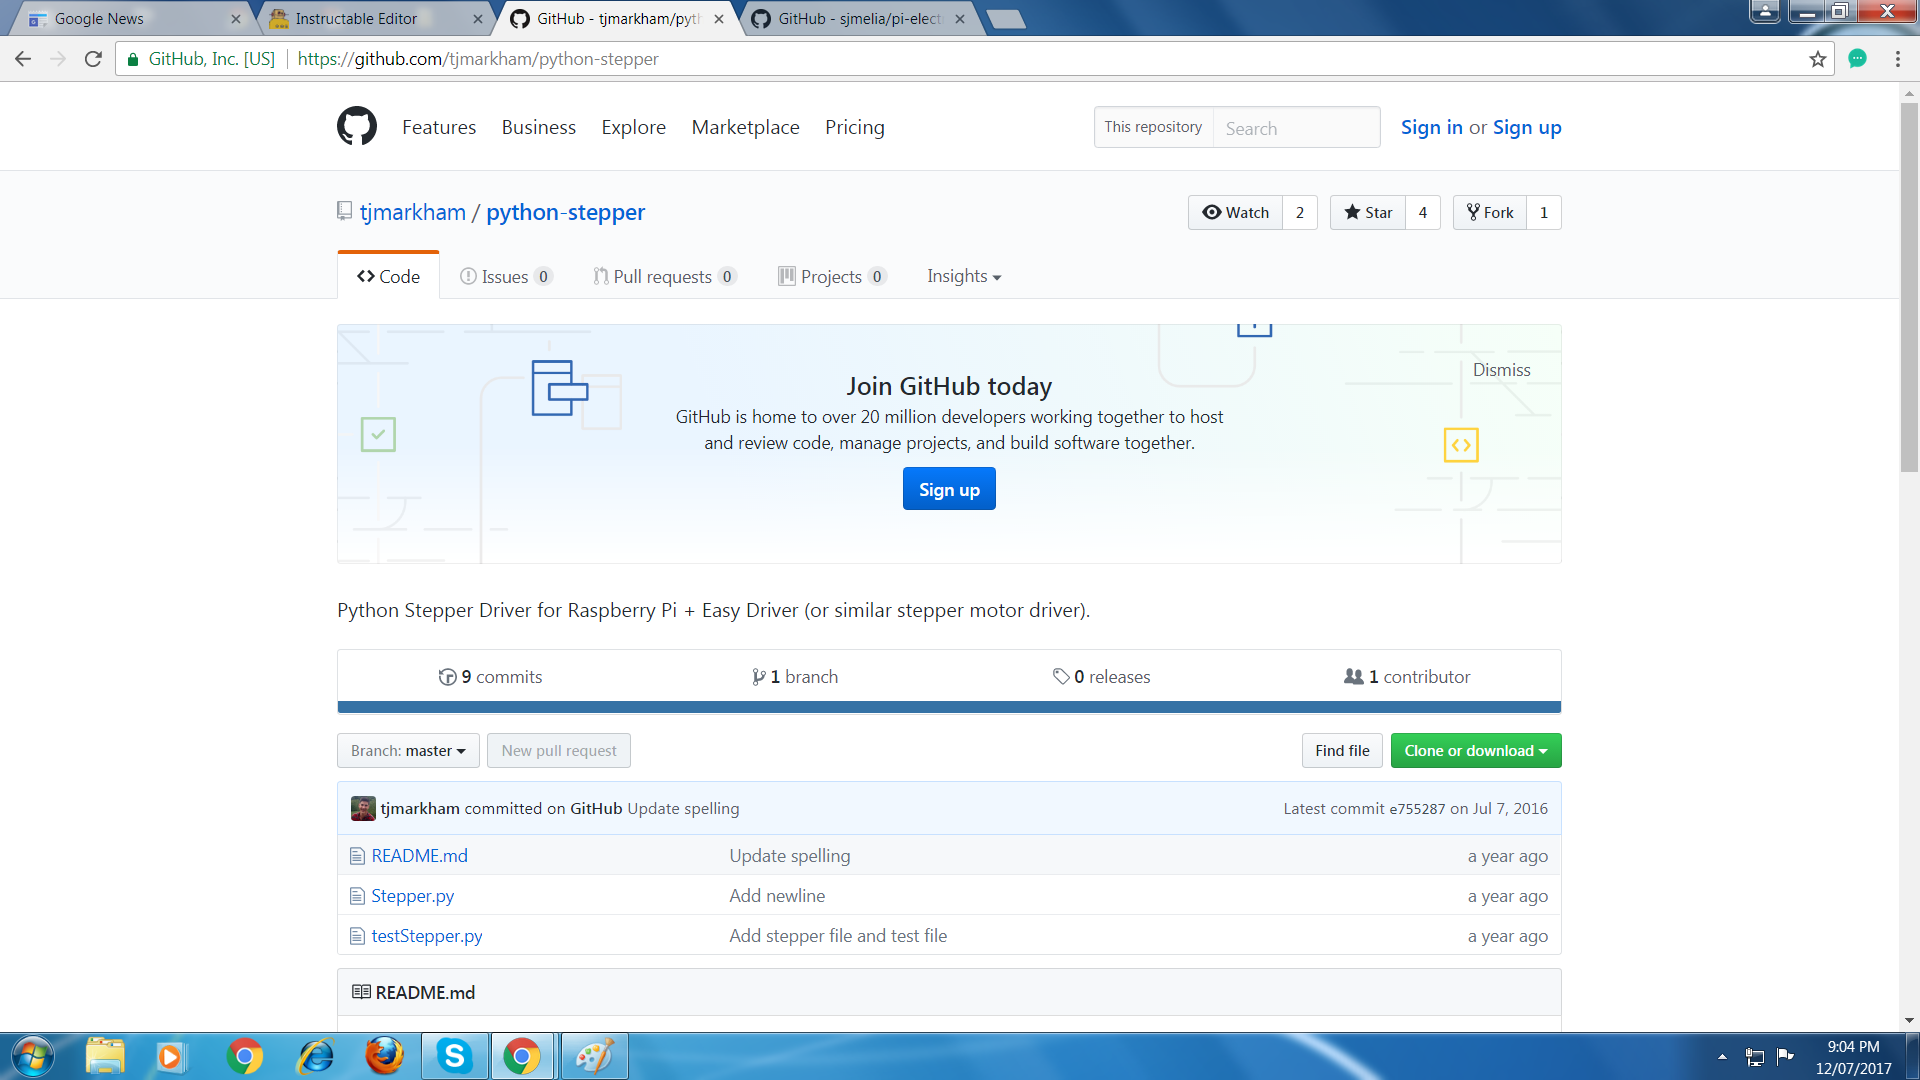This screenshot has height=1080, width=1920.
Task: View the 0 releases link
Action: click(x=1101, y=677)
